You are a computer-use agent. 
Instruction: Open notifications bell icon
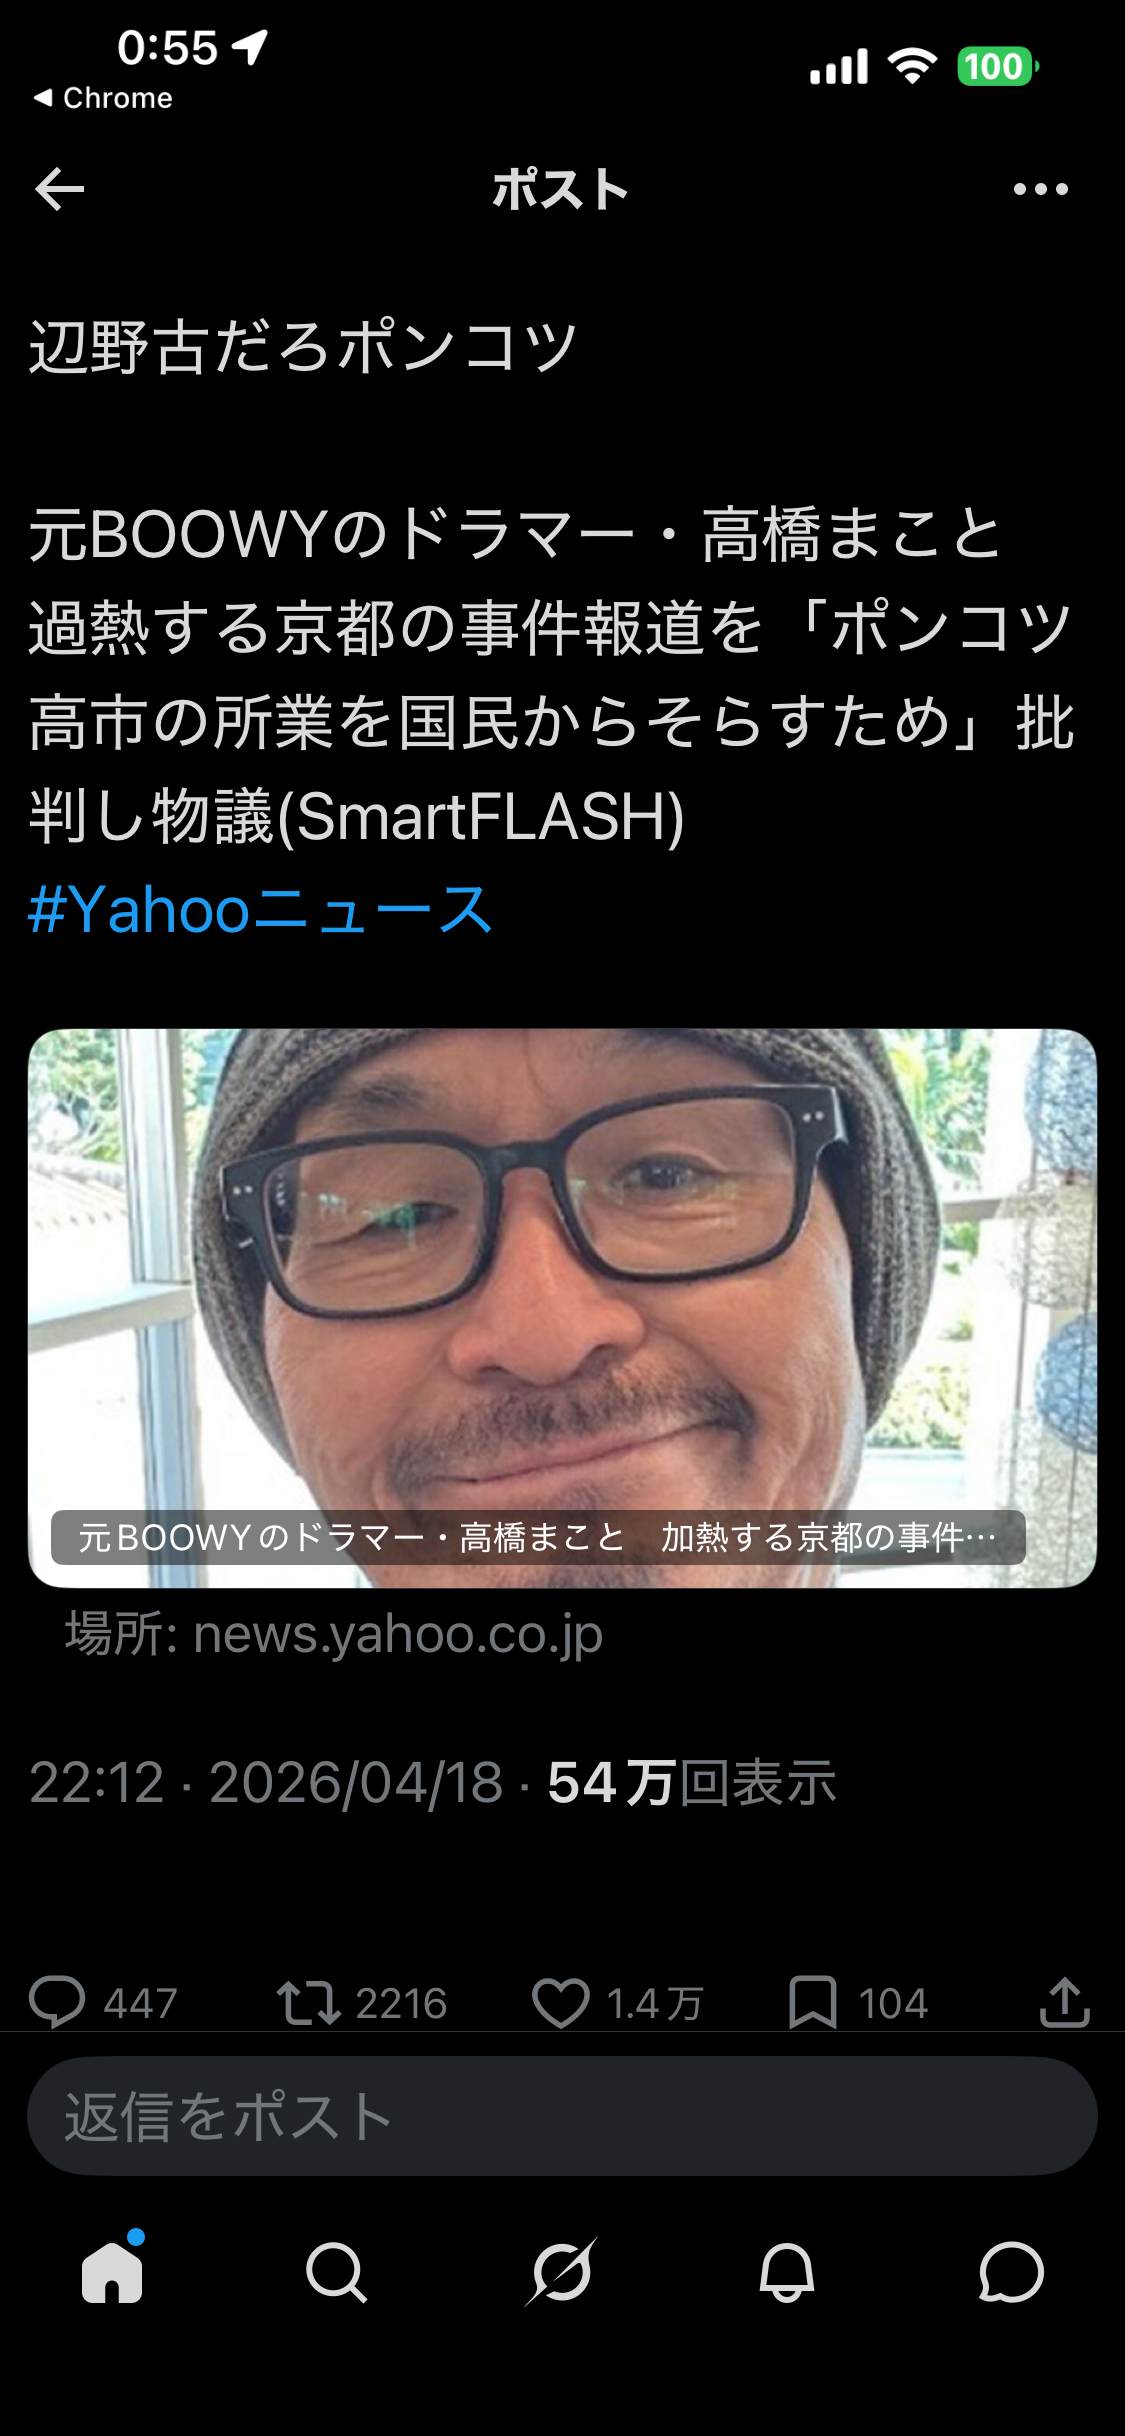pyautogui.click(x=787, y=2272)
